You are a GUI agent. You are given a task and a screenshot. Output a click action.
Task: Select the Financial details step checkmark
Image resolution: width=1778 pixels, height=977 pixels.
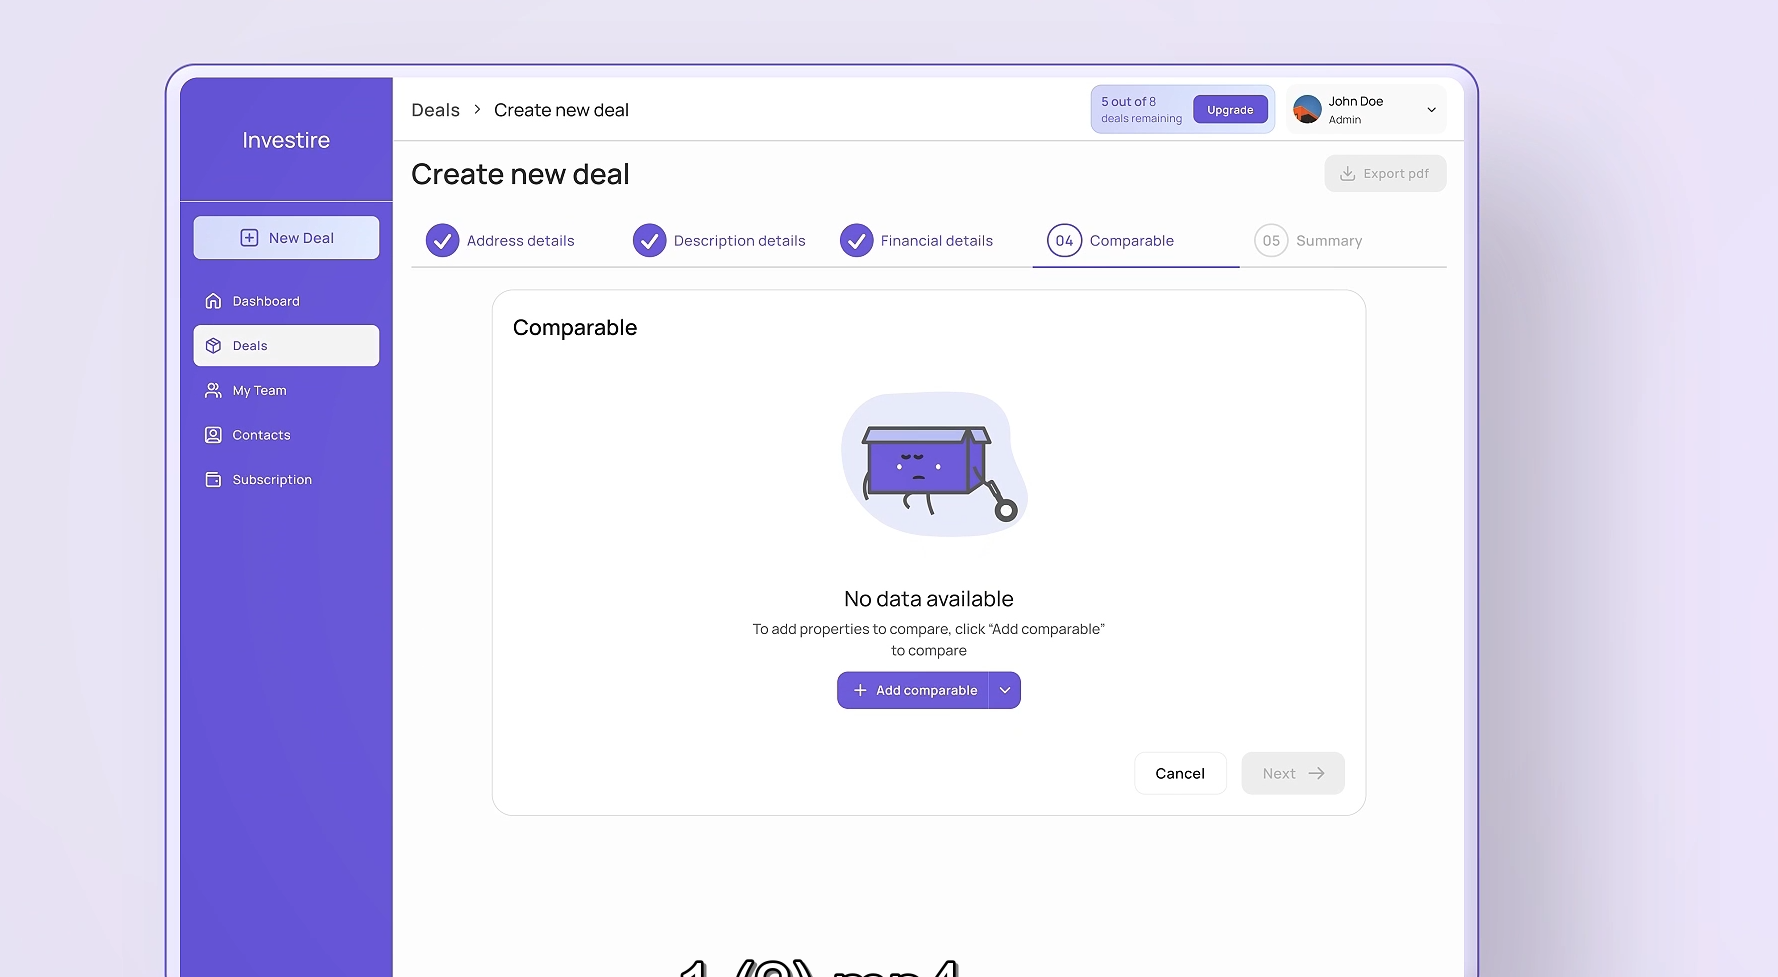pos(856,241)
